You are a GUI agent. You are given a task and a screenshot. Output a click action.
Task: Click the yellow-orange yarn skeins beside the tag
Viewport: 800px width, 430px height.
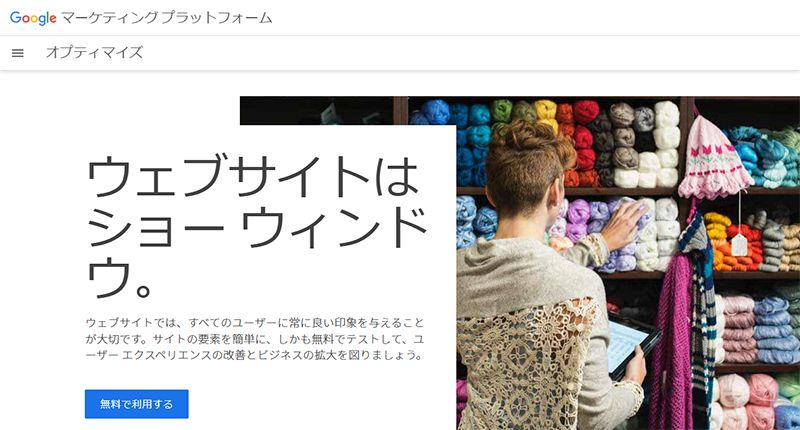pos(727,242)
